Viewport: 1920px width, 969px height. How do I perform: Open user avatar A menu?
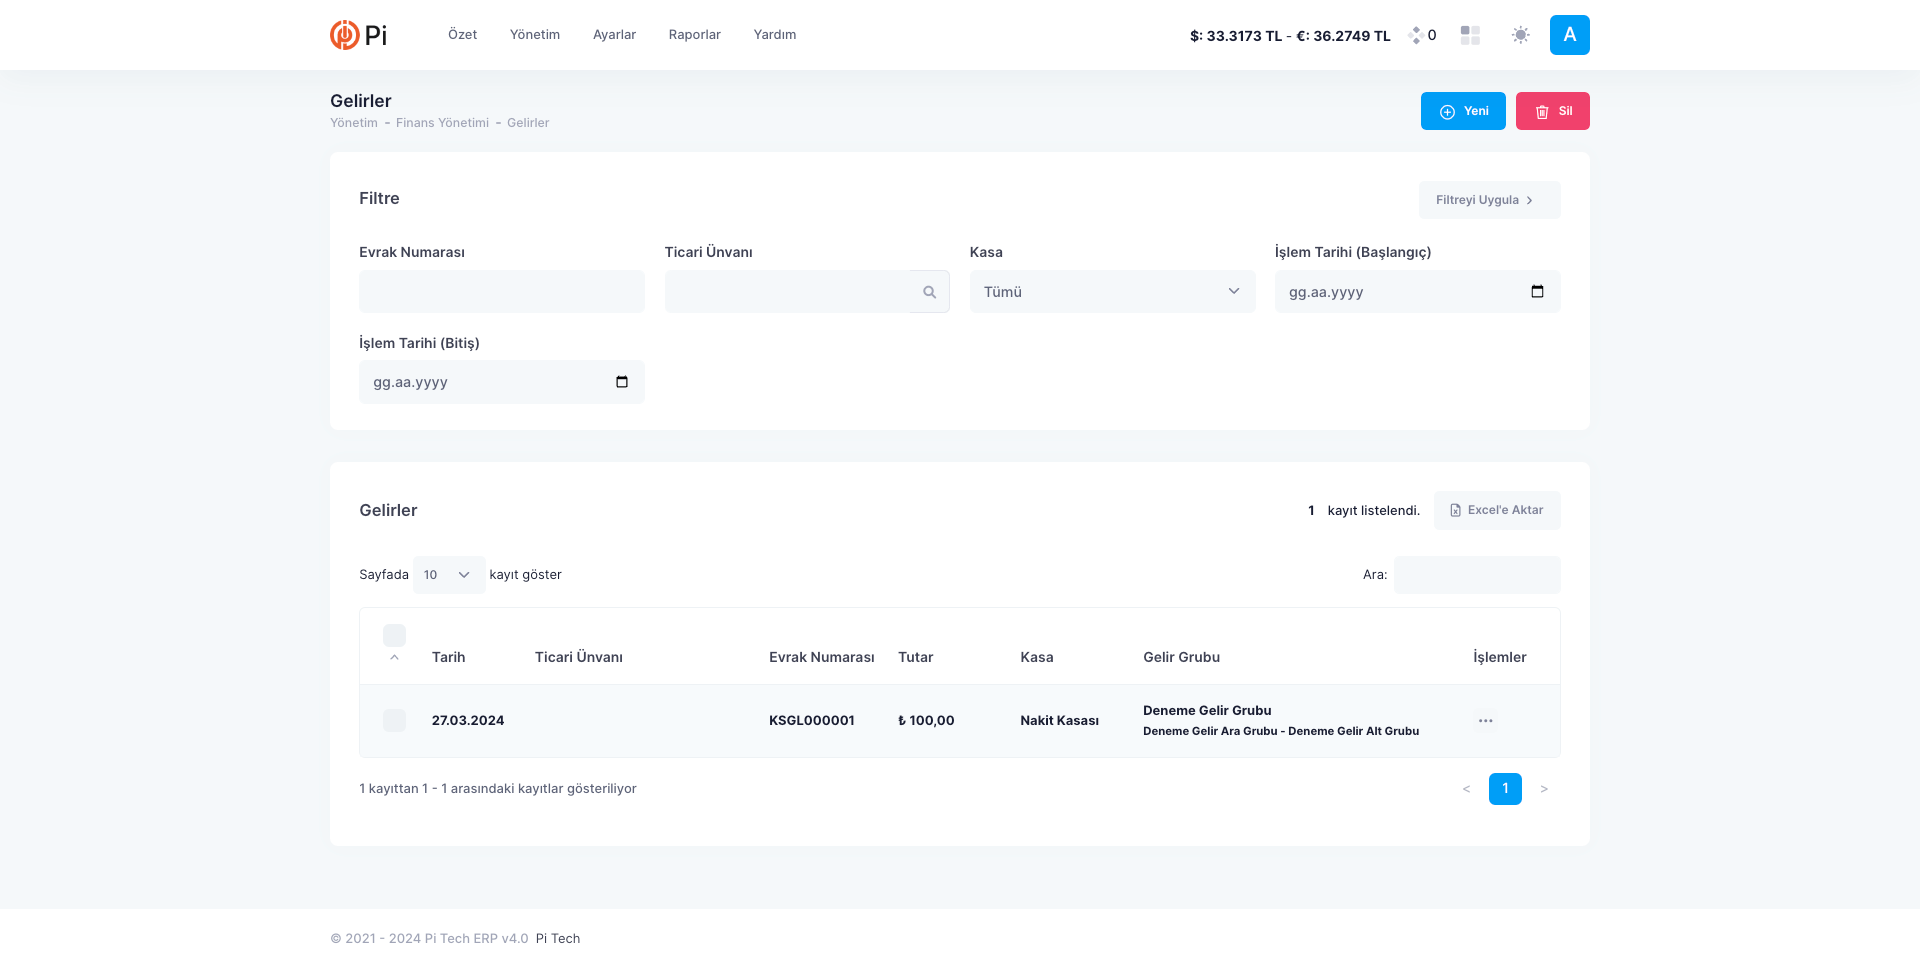pos(1569,35)
